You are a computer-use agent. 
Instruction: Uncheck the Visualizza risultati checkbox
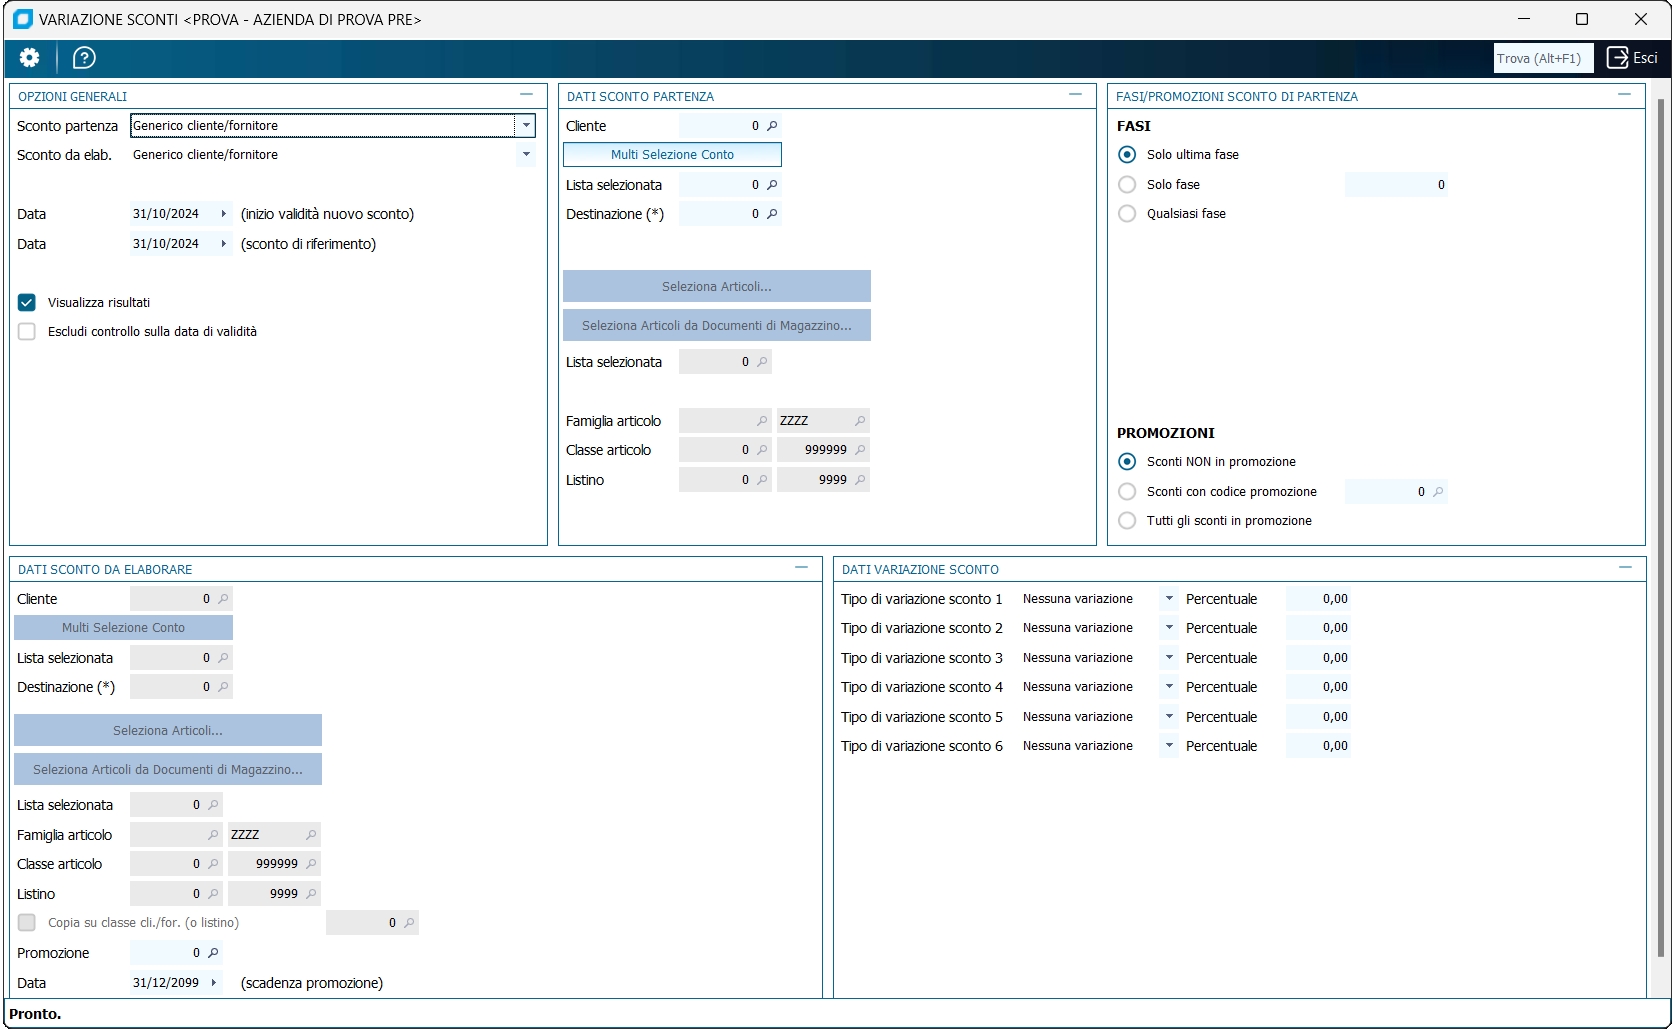tap(27, 303)
